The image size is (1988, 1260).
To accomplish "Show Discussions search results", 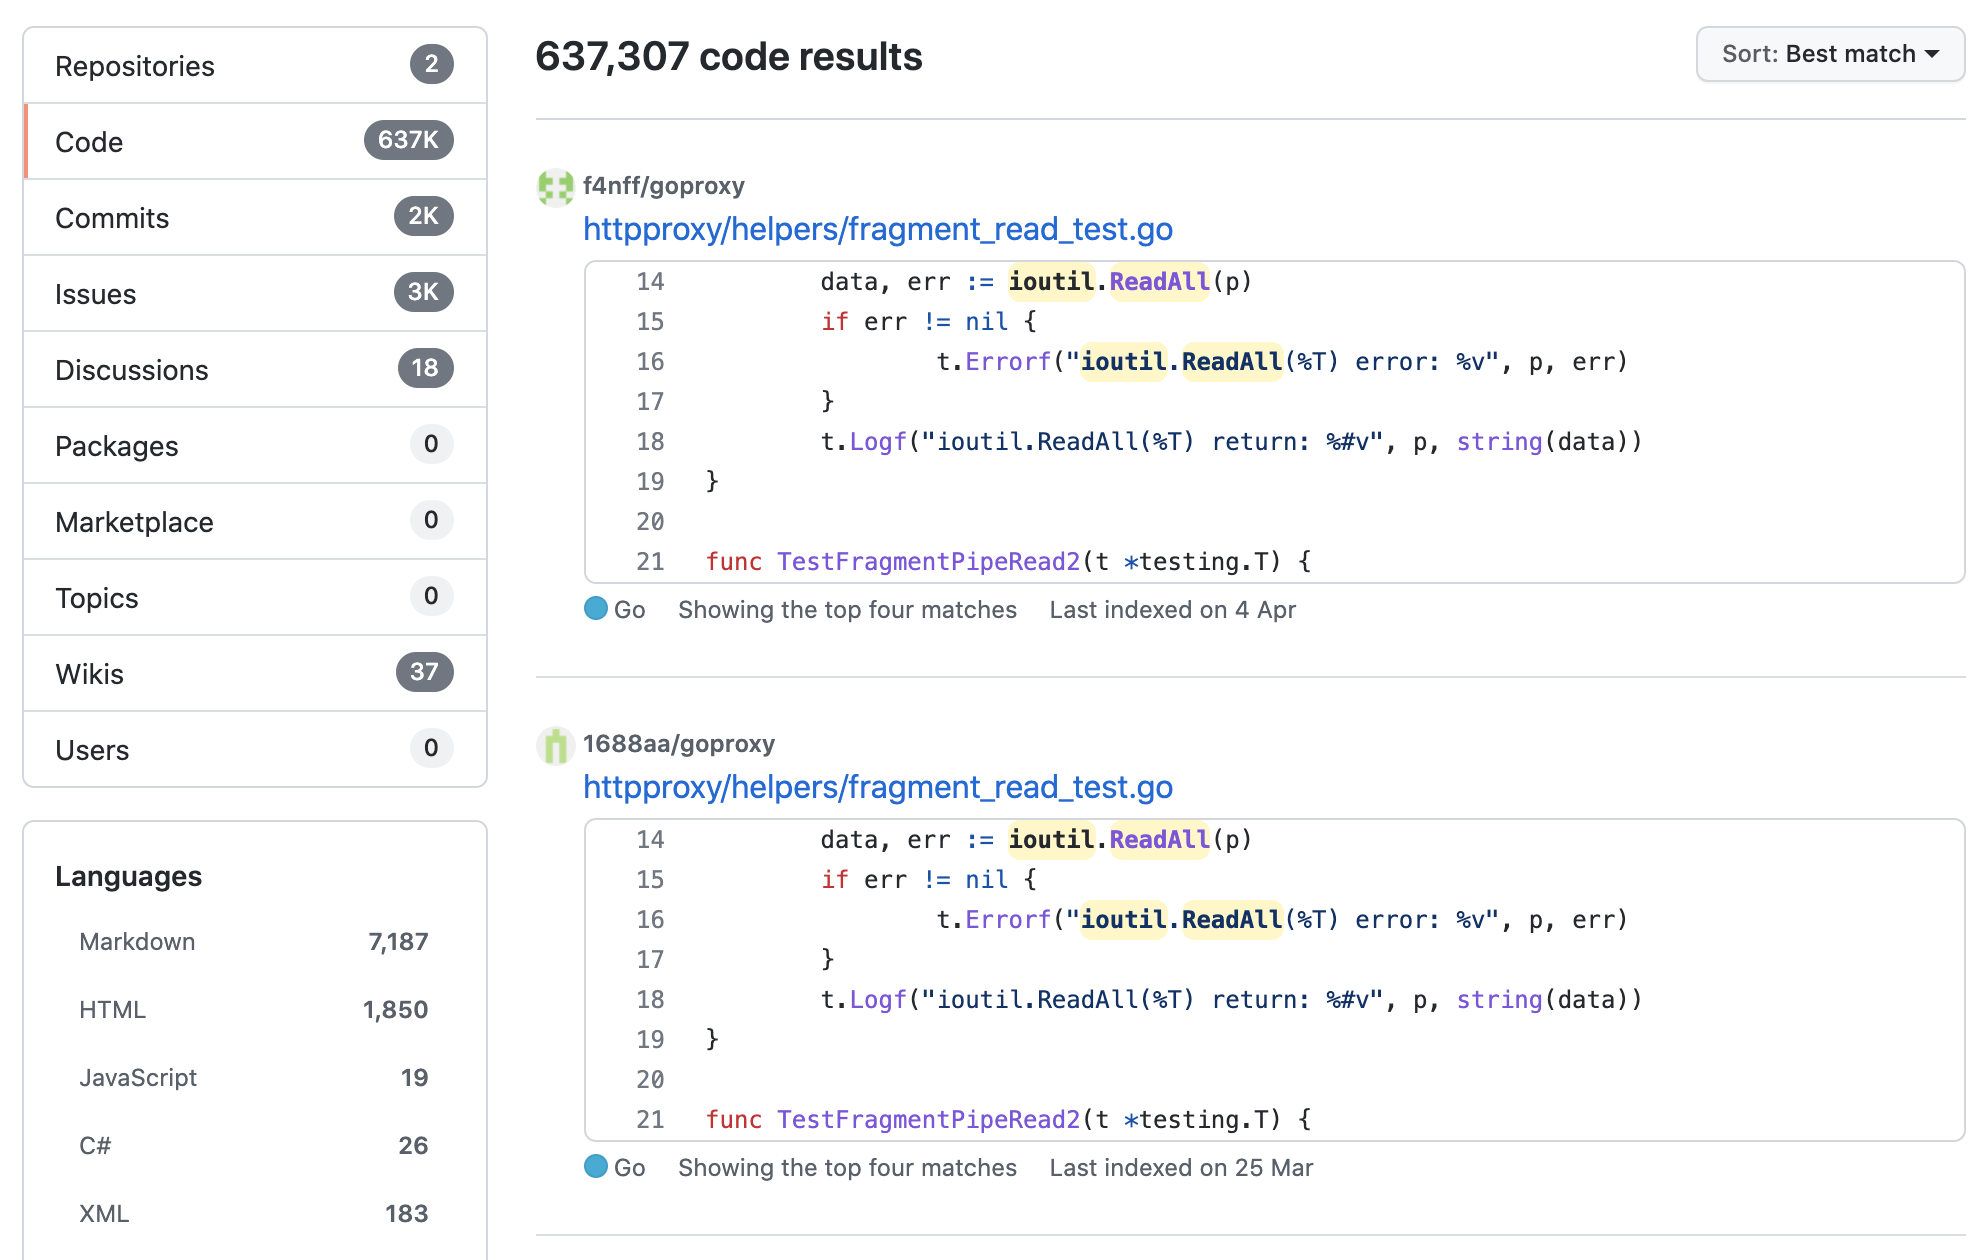I will (x=254, y=370).
